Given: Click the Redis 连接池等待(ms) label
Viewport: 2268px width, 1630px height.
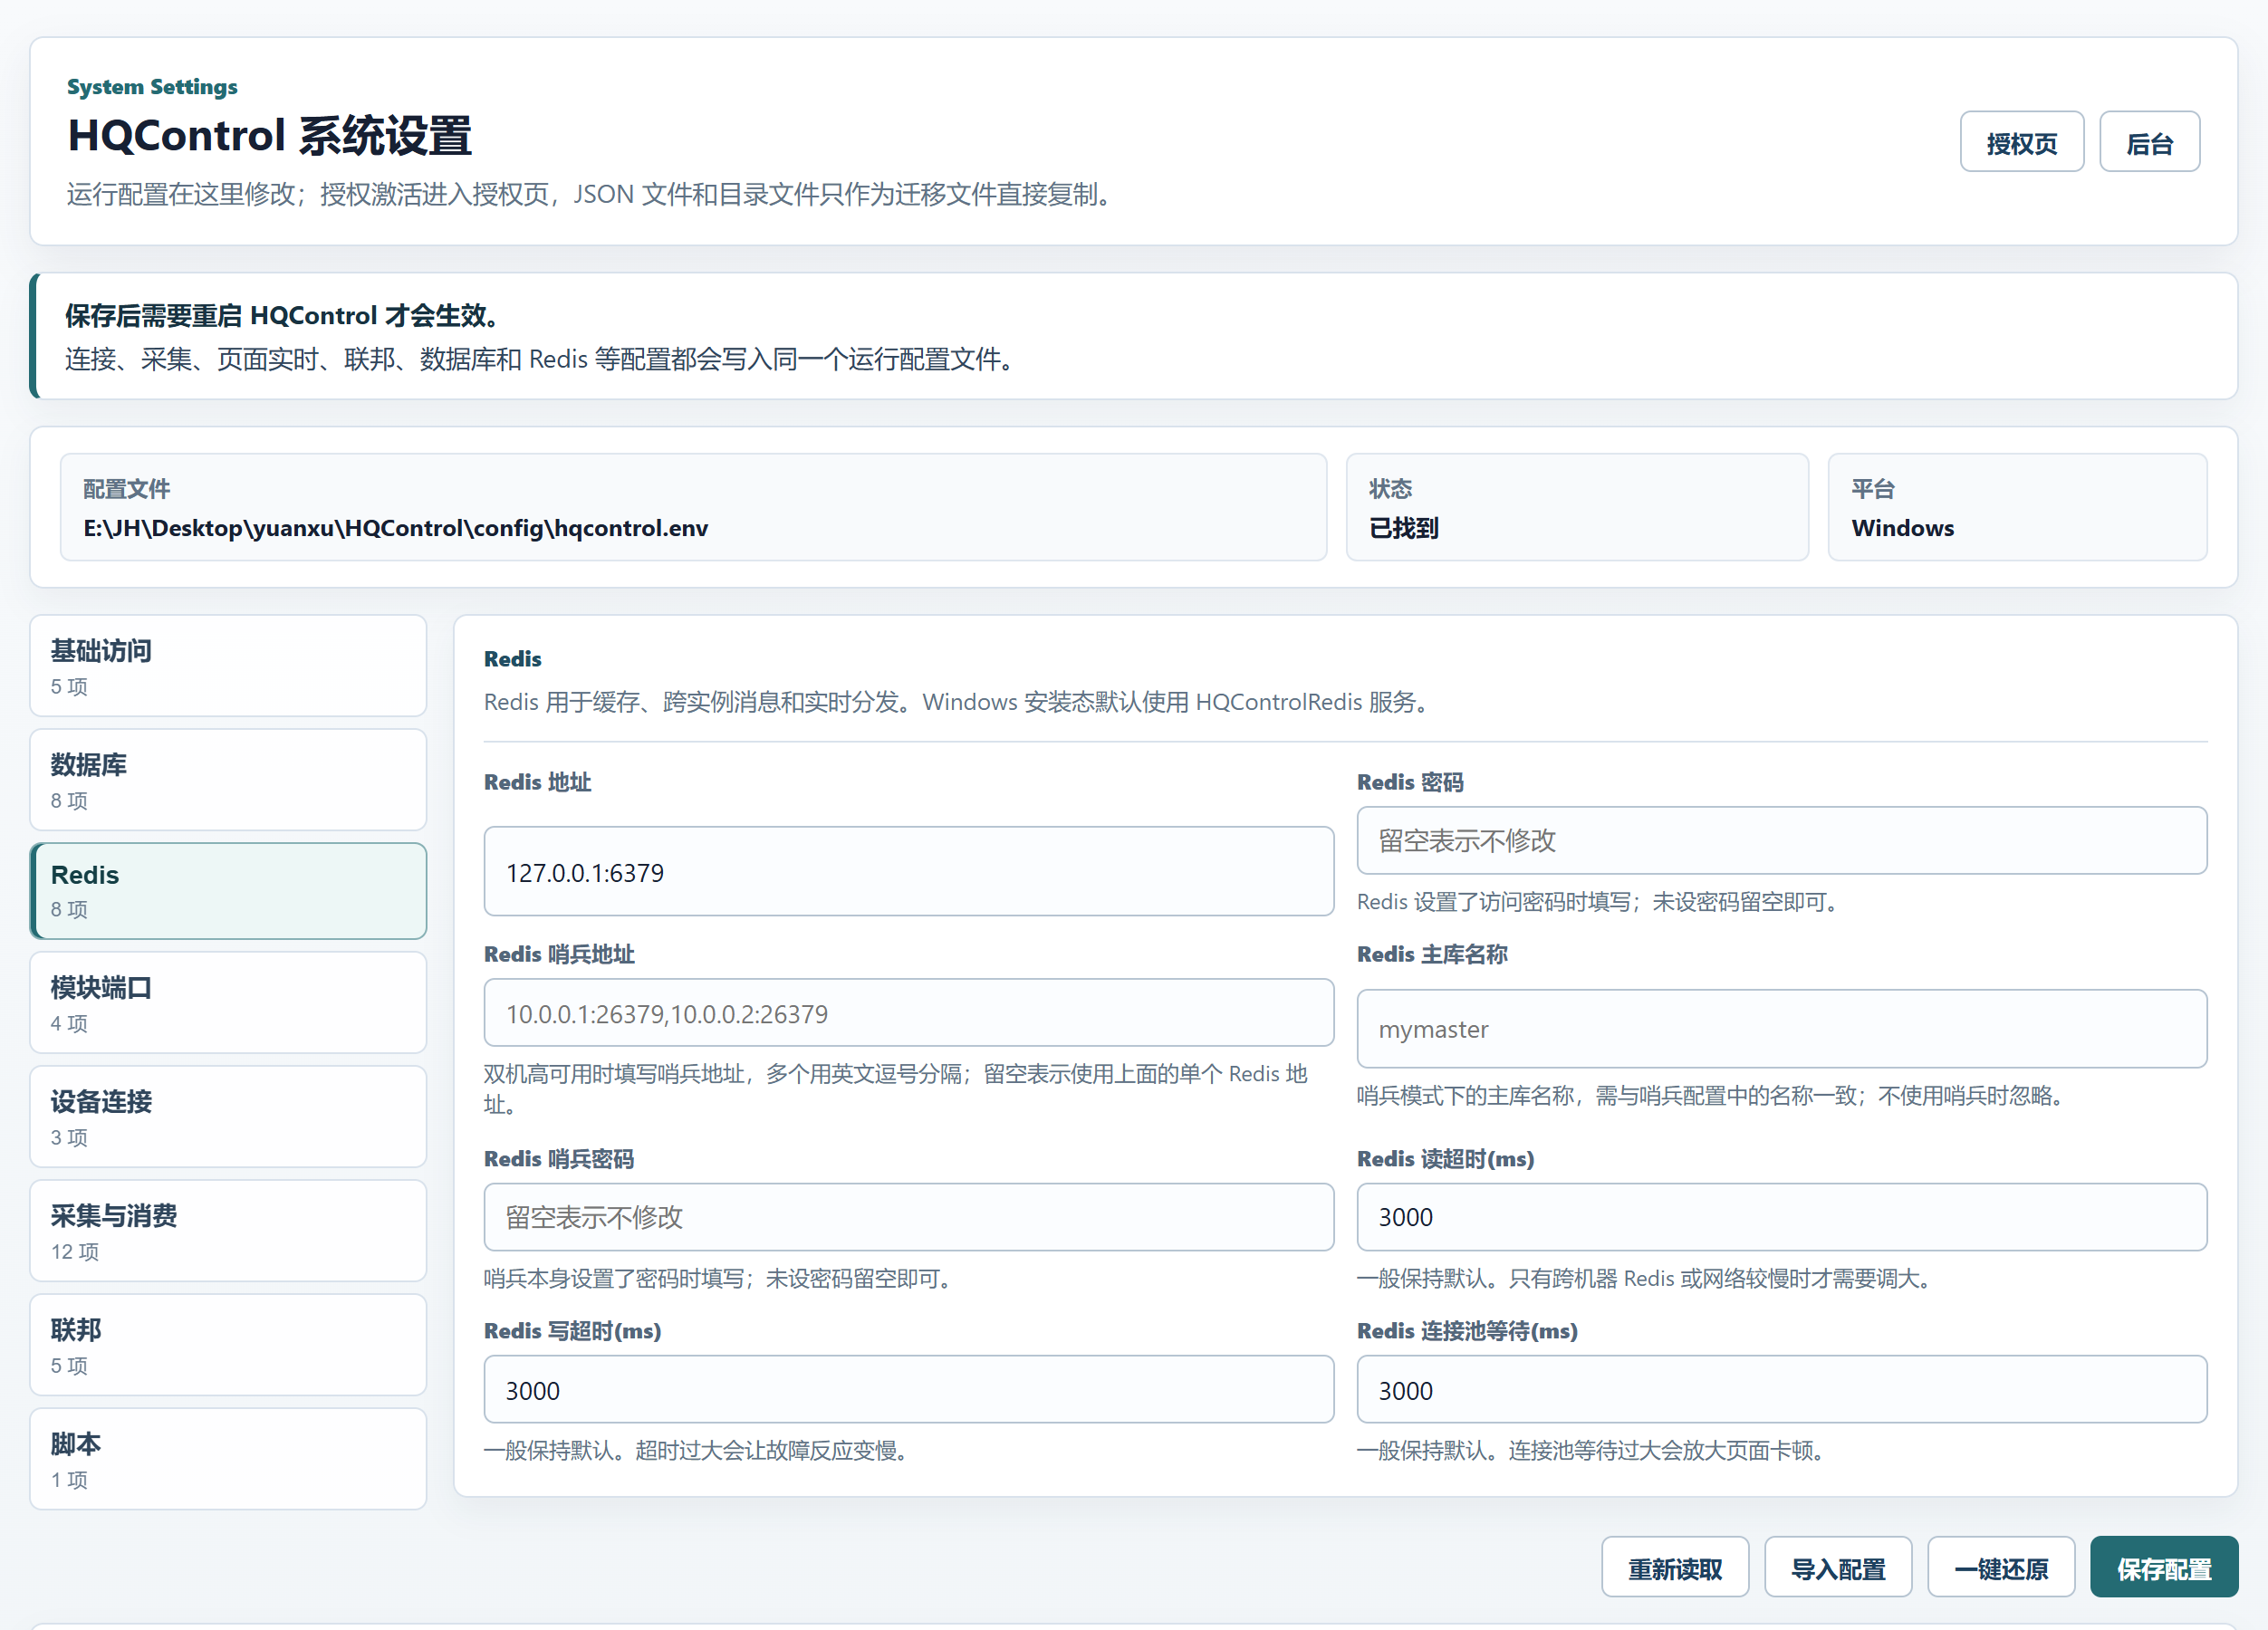Looking at the screenshot, I should point(1467,1331).
